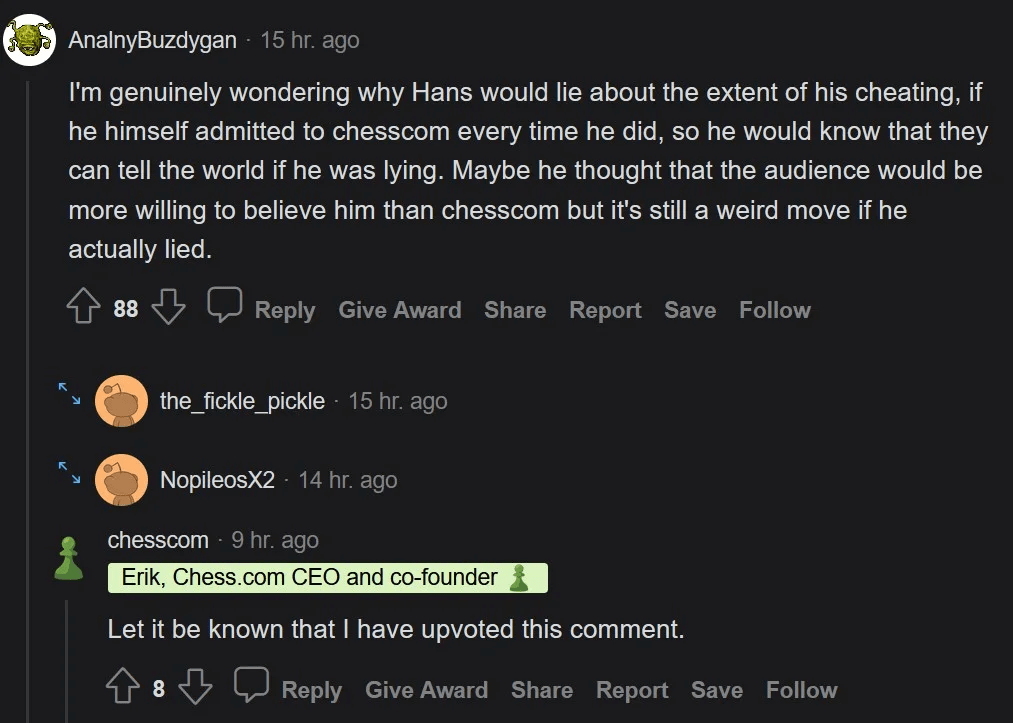This screenshot has height=723, width=1013.
Task: Report AnalnyBuzdygan's comment
Action: tap(603, 310)
